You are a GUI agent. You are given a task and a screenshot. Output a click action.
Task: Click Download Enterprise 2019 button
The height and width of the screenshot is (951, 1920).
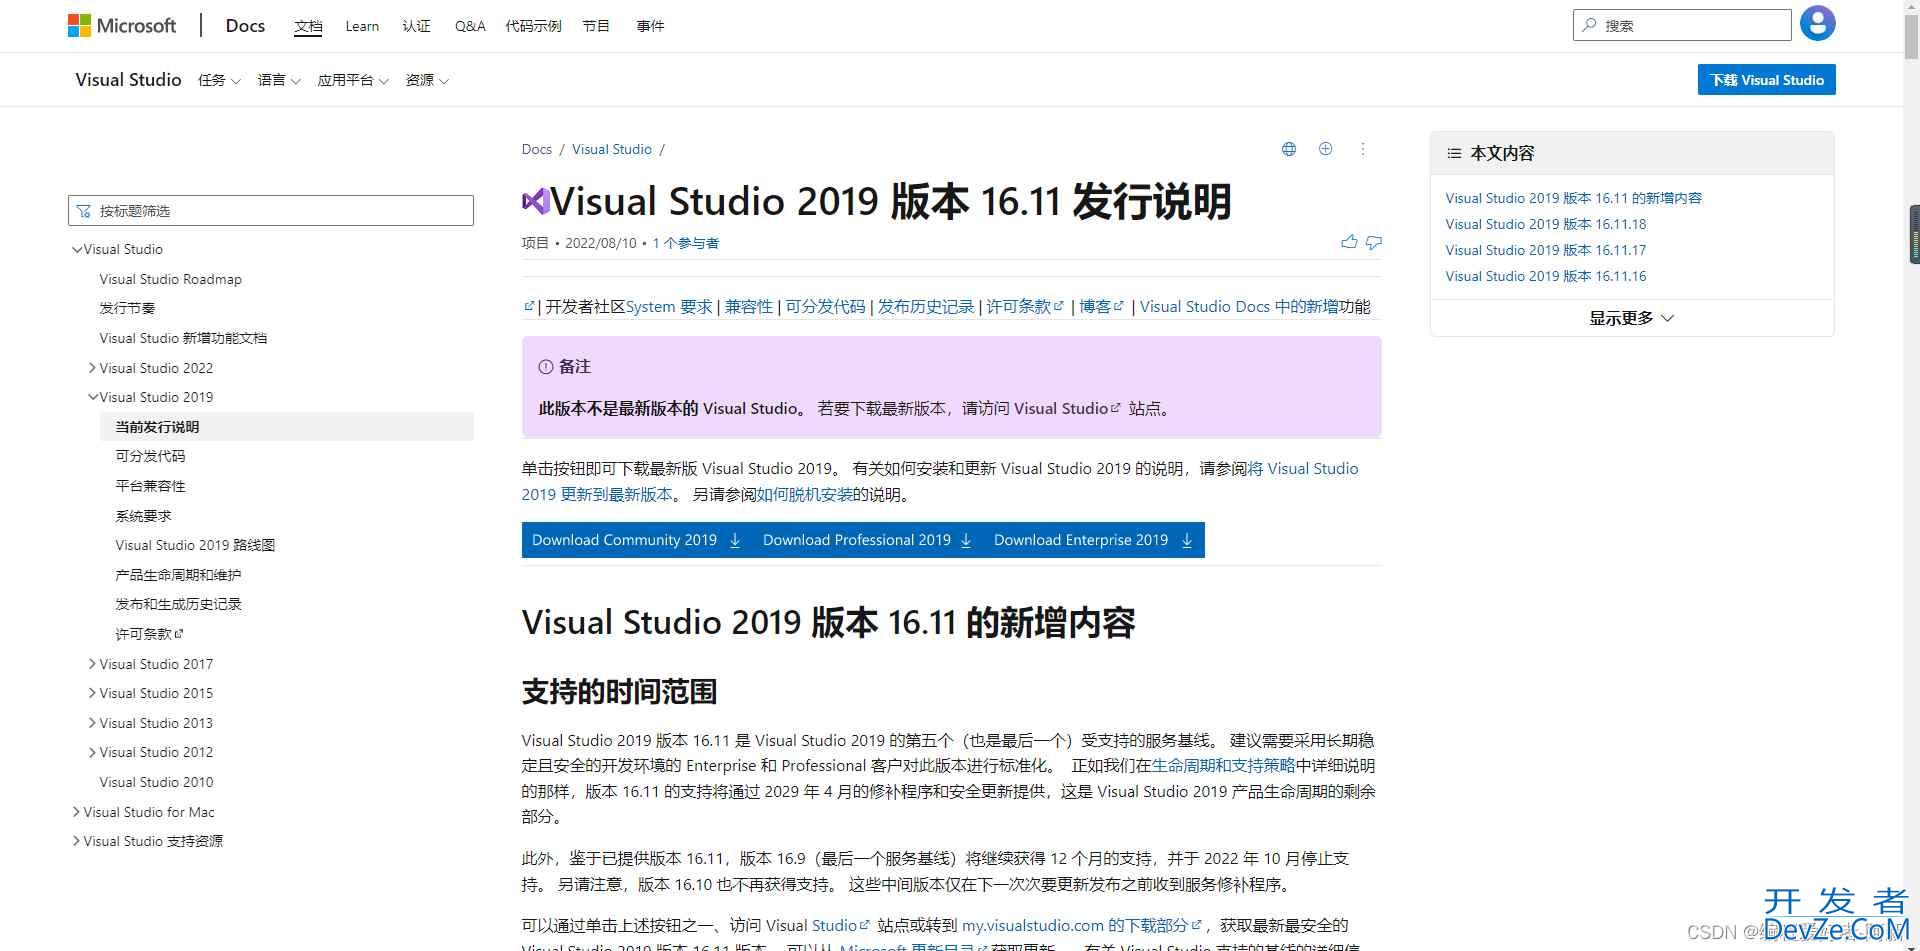[1093, 540]
